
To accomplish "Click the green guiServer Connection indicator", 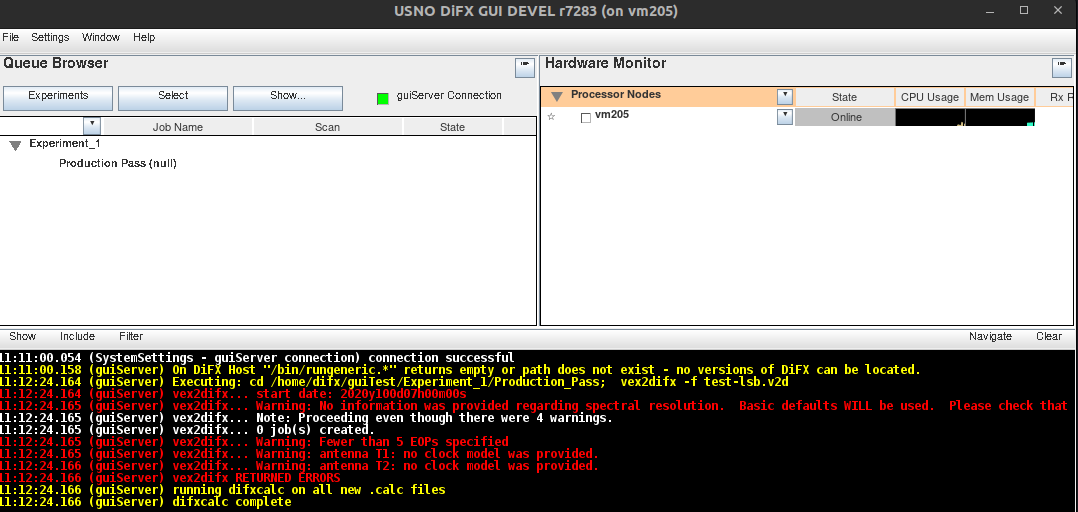I will 382,98.
